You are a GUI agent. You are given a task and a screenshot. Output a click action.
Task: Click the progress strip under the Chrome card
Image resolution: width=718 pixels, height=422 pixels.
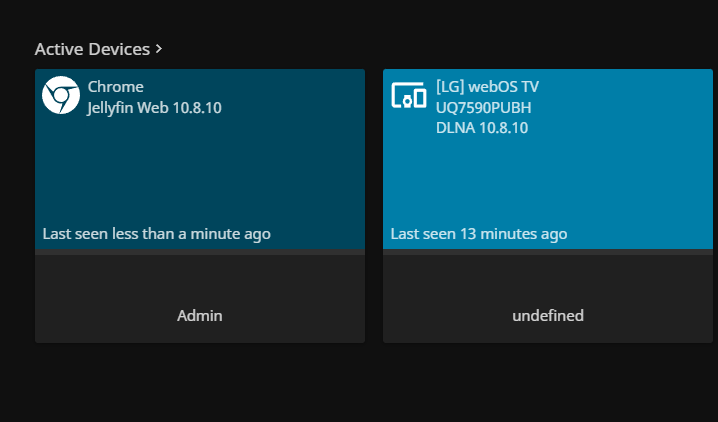(200, 252)
